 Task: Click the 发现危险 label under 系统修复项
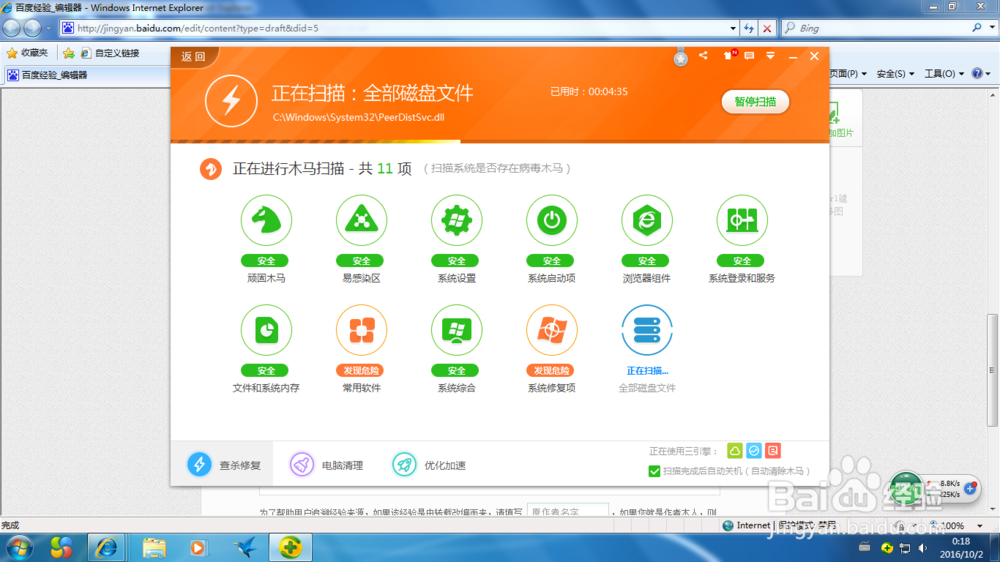[x=552, y=371]
